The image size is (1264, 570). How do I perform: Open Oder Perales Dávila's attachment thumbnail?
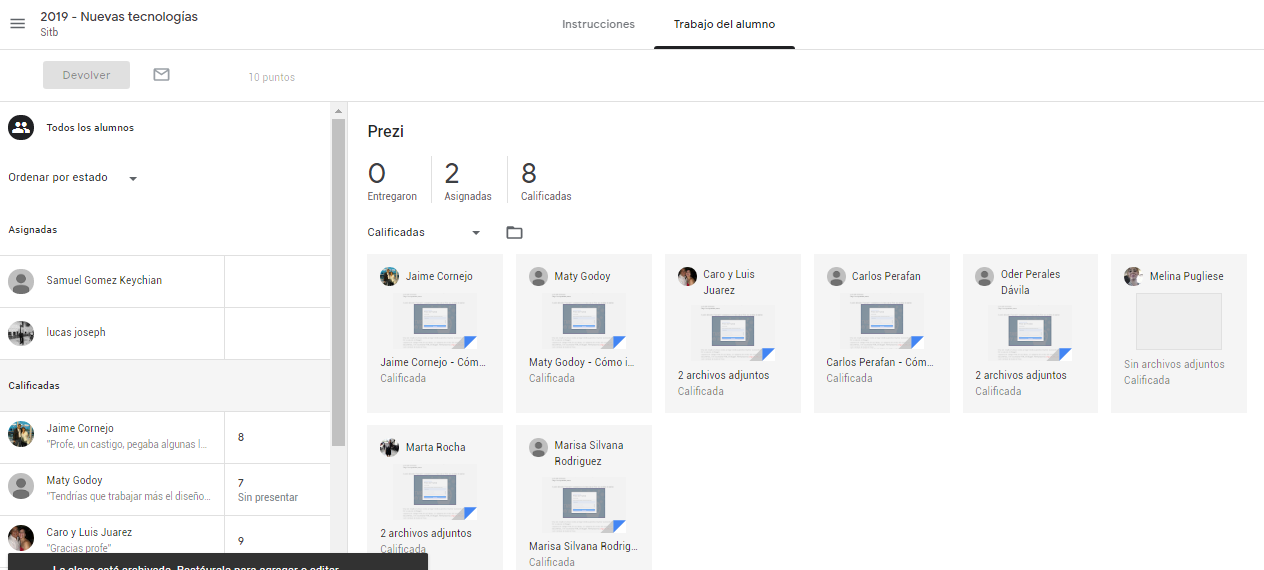pos(1030,333)
